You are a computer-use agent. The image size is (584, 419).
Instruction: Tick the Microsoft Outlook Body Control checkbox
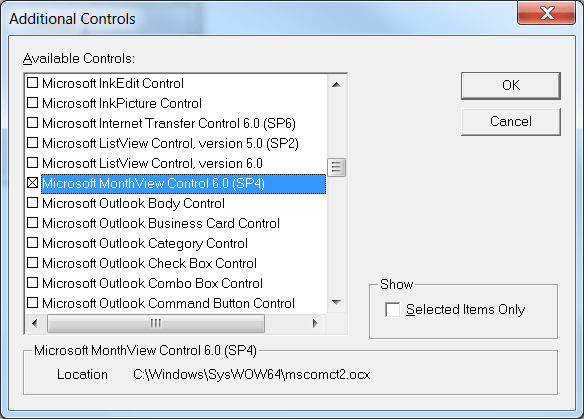pyautogui.click(x=33, y=203)
